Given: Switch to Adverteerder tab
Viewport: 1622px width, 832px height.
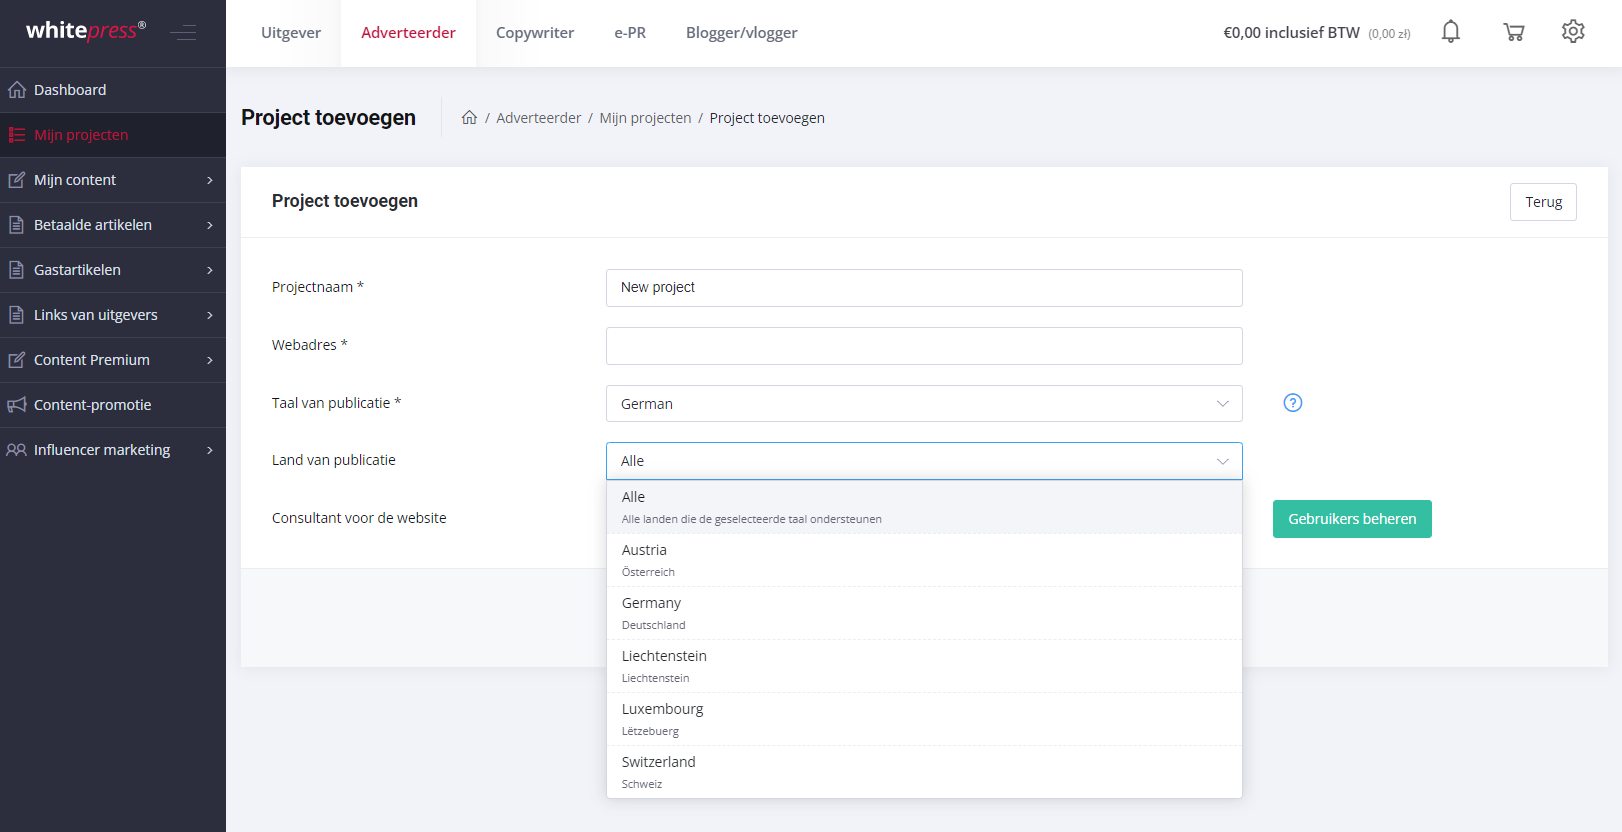Looking at the screenshot, I should [x=408, y=33].
